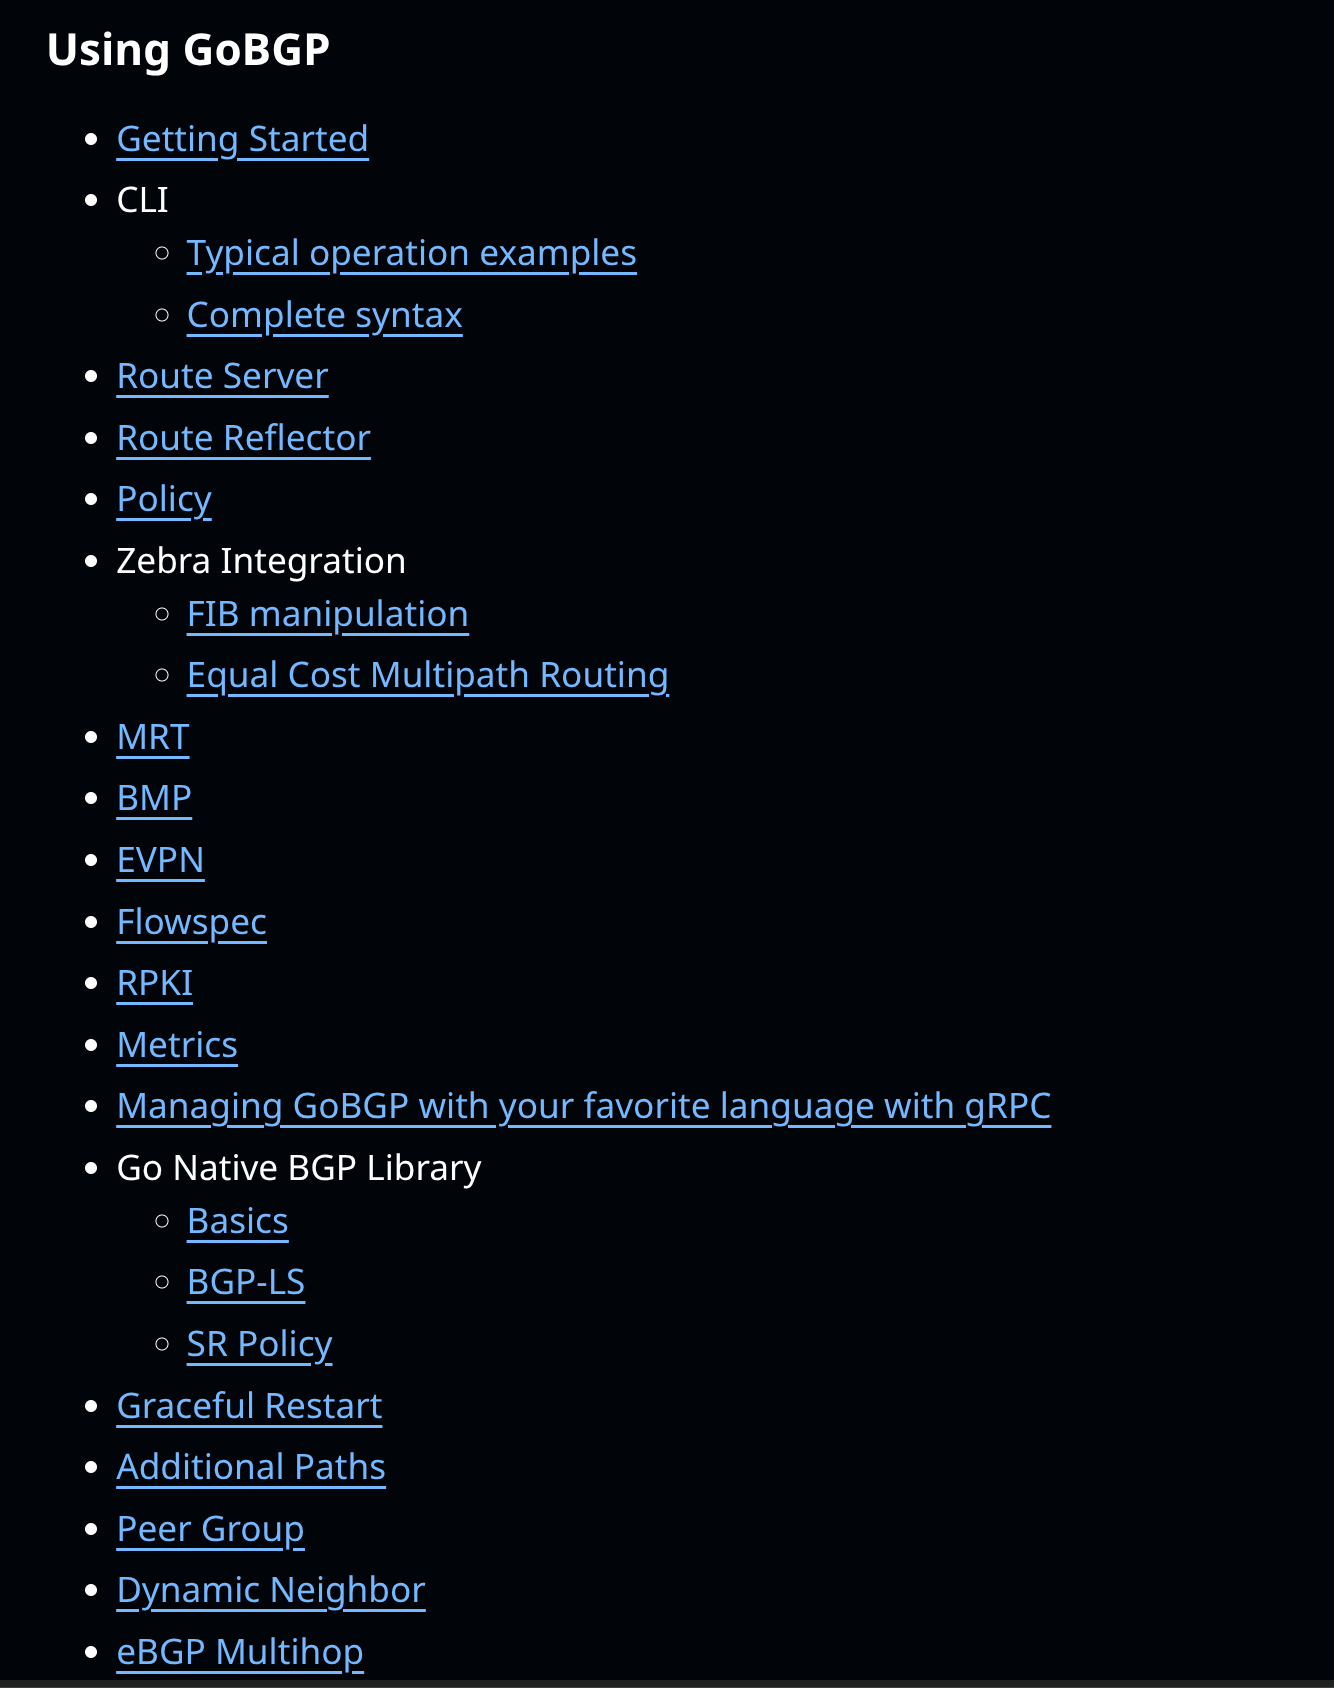Open Managing GoBGP with gRPC link
Viewport: 1334px width, 1688px height.
coord(583,1106)
